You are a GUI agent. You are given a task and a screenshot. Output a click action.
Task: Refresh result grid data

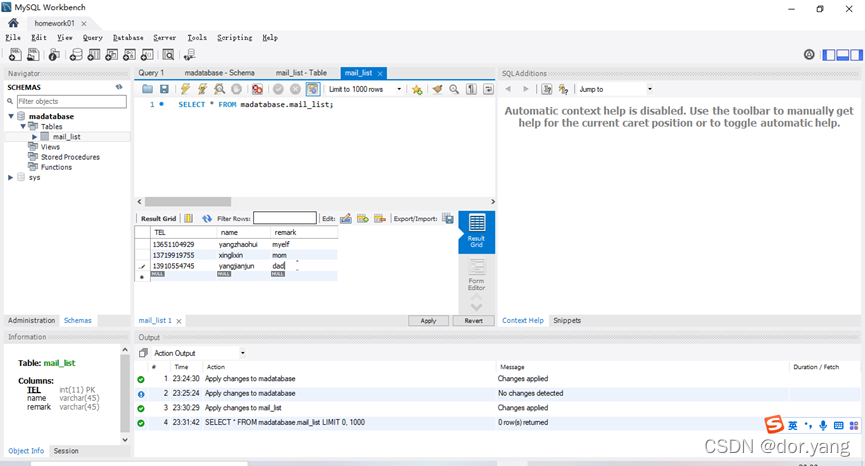pyautogui.click(x=207, y=218)
